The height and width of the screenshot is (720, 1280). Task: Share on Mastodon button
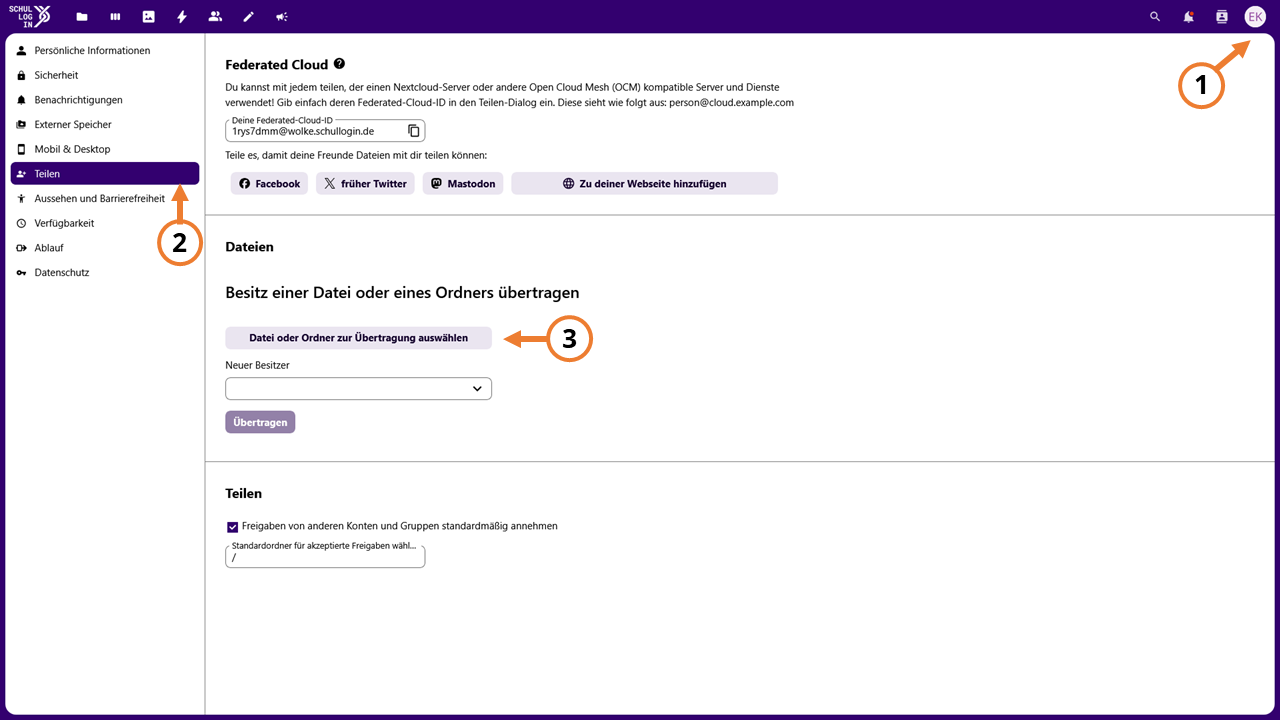click(463, 184)
